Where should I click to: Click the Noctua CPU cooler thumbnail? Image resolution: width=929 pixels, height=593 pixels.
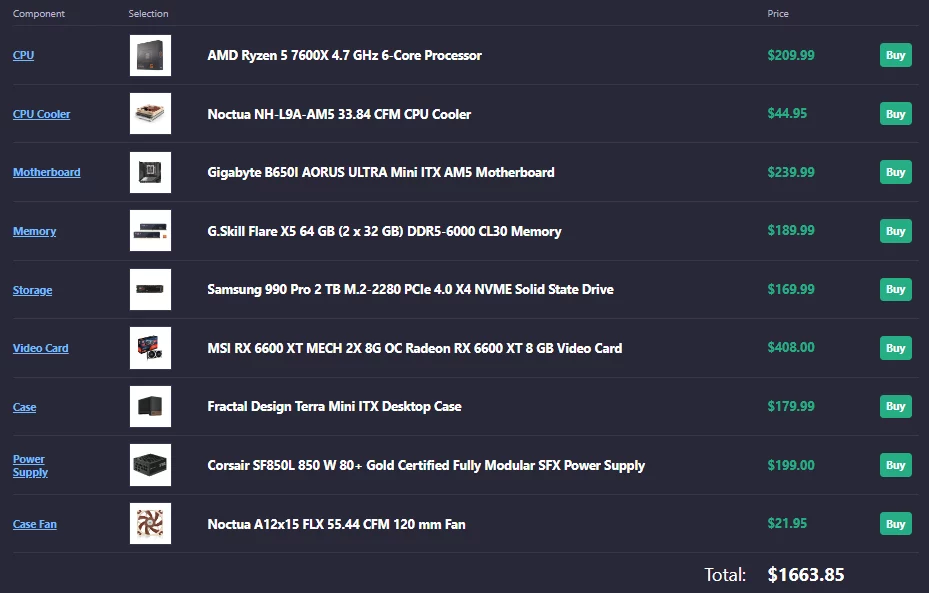150,113
